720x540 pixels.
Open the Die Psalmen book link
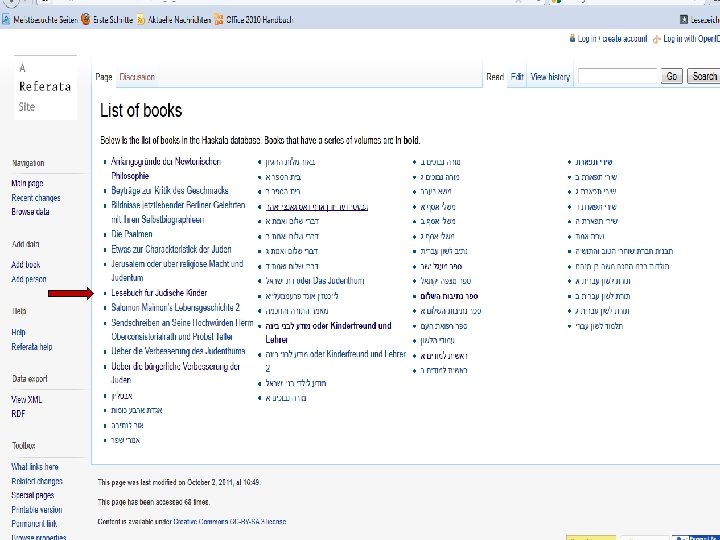(132, 234)
